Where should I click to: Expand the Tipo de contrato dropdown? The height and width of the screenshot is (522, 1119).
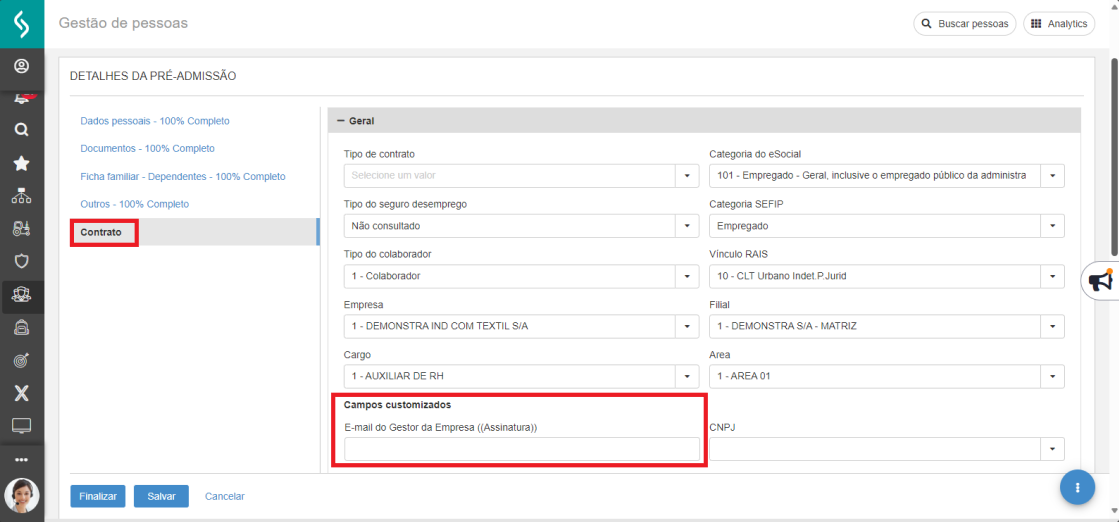tap(687, 176)
